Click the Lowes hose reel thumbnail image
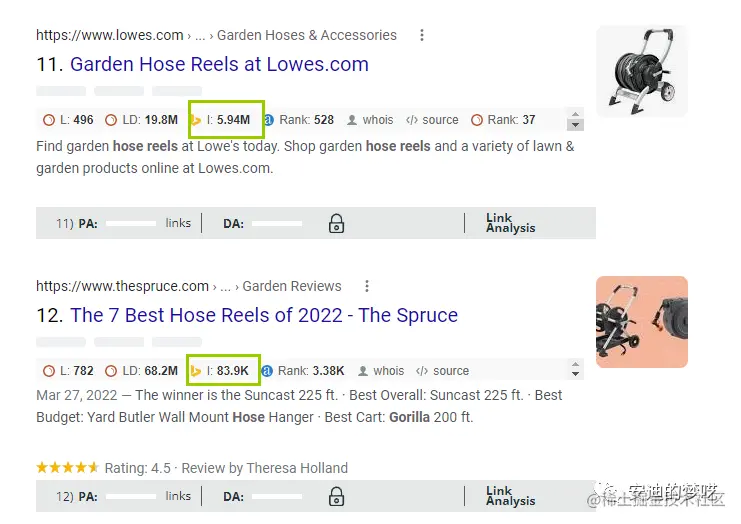The image size is (741, 524). coord(642,71)
